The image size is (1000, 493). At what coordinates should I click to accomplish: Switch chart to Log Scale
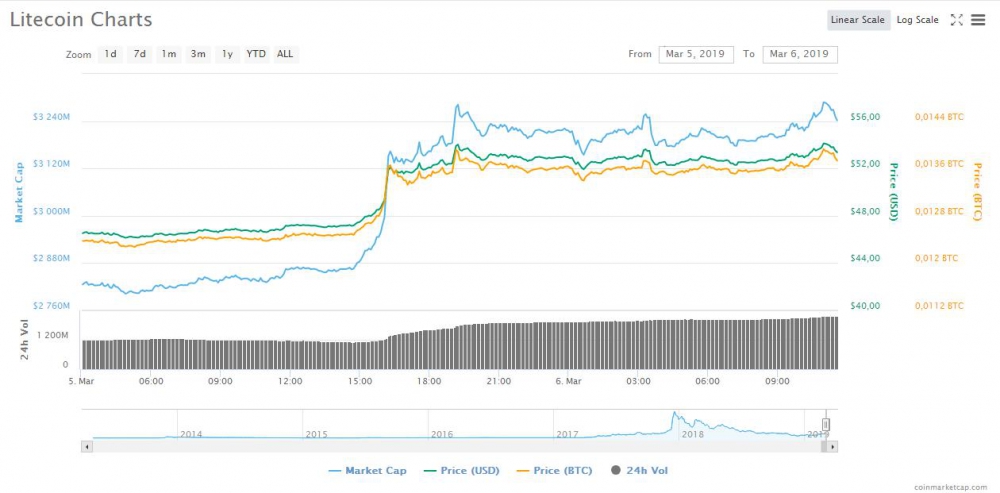coord(917,20)
